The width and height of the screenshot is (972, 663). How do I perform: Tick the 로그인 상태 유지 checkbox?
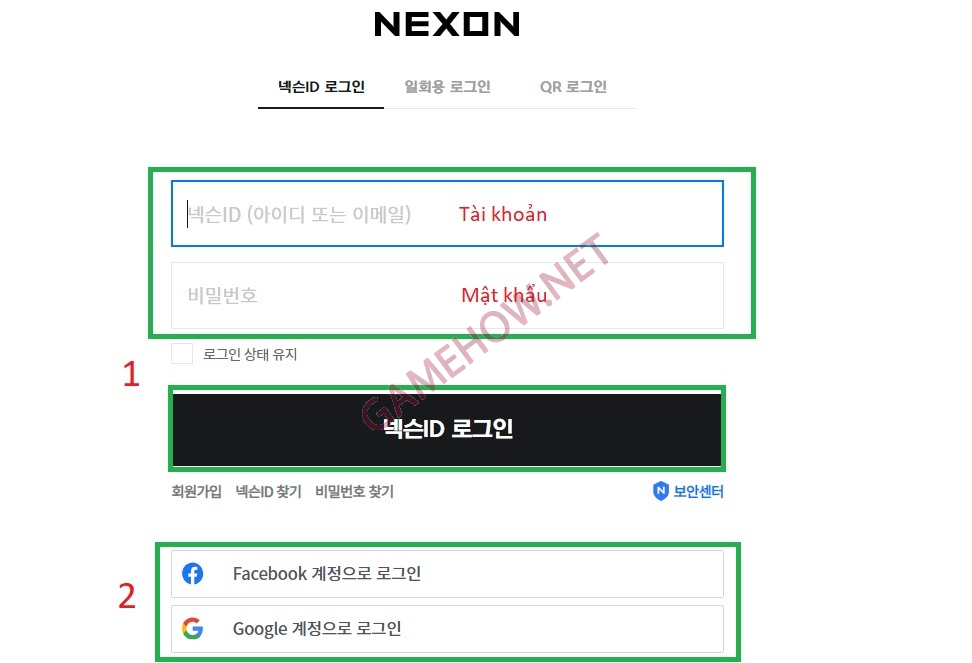coord(182,354)
